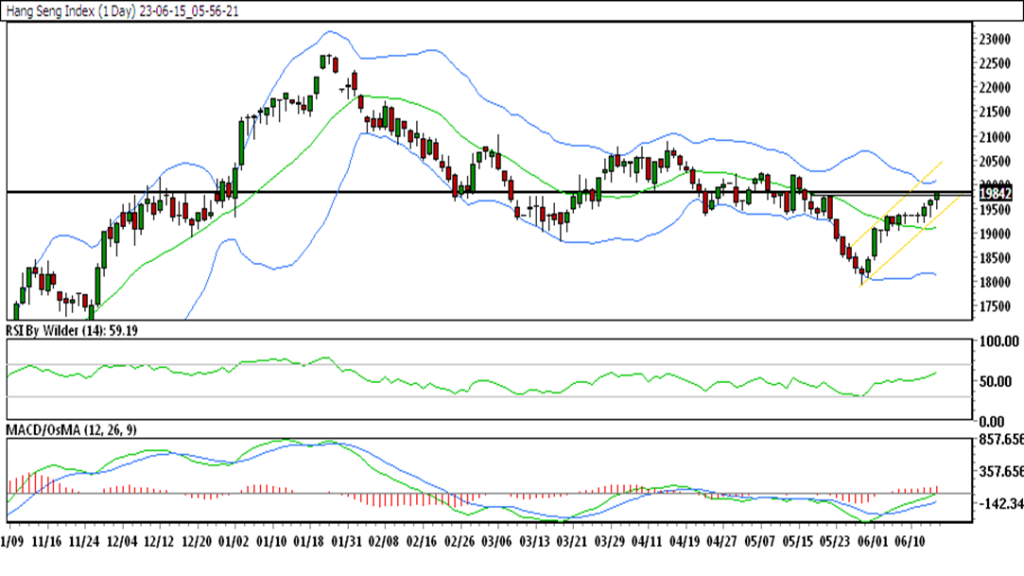Click the 03/21 date label
The height and width of the screenshot is (576, 1024).
[572, 542]
